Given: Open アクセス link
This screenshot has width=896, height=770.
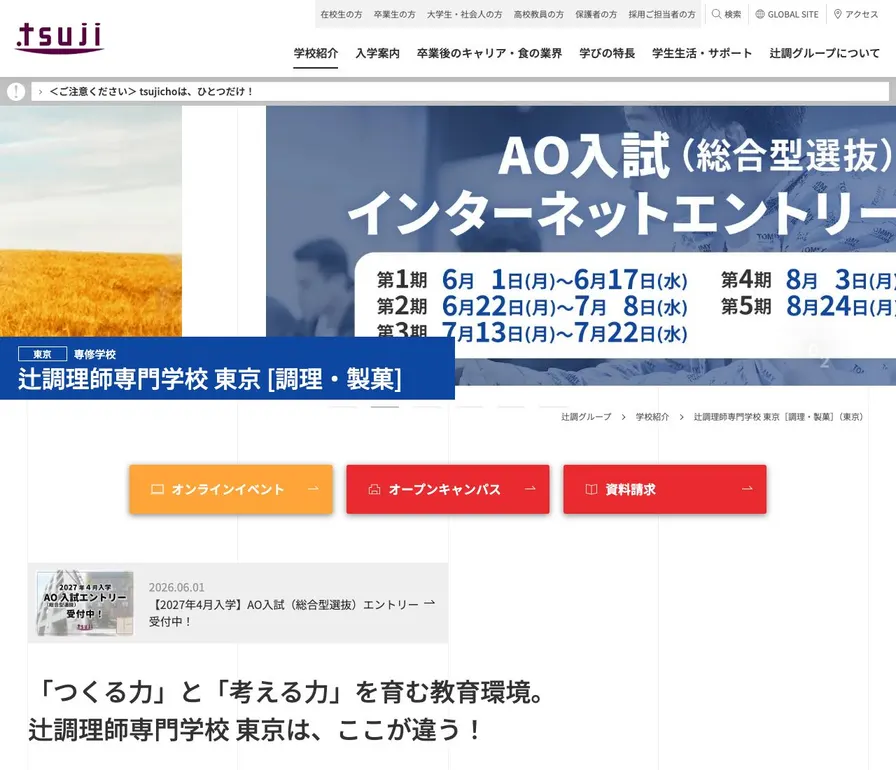Looking at the screenshot, I should coord(855,14).
